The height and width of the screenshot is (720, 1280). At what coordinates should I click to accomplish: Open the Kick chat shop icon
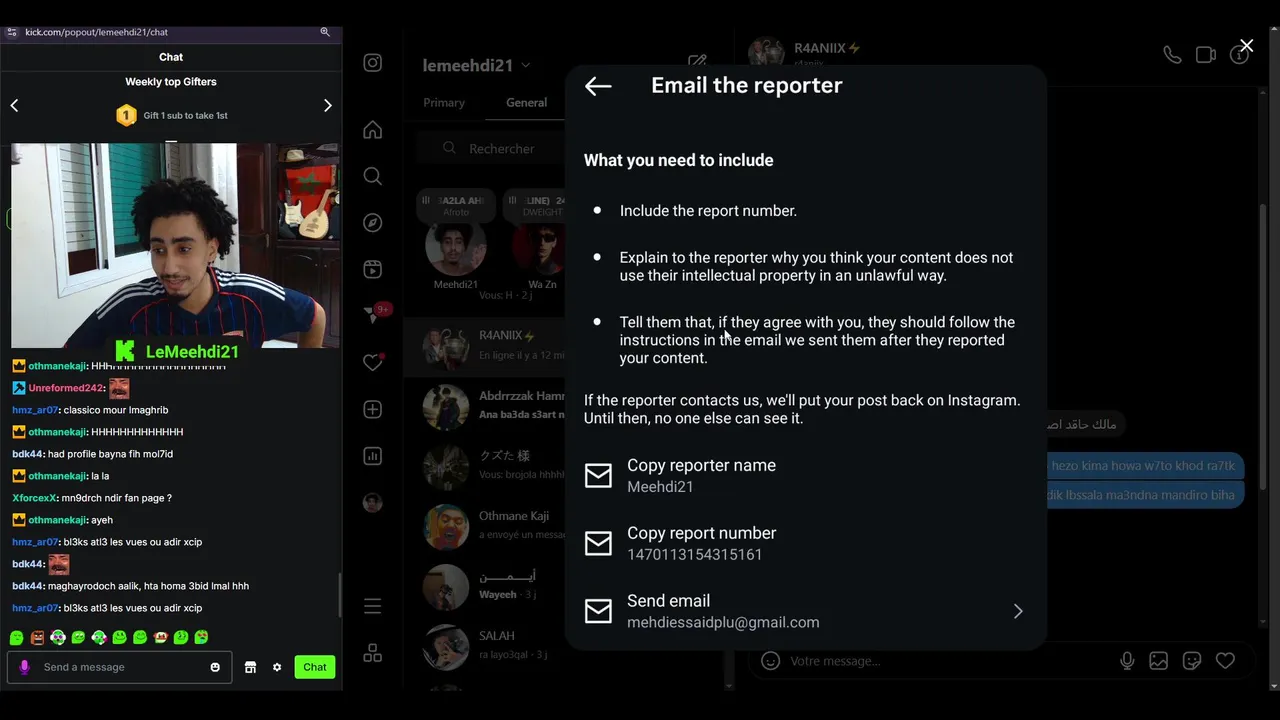click(250, 667)
